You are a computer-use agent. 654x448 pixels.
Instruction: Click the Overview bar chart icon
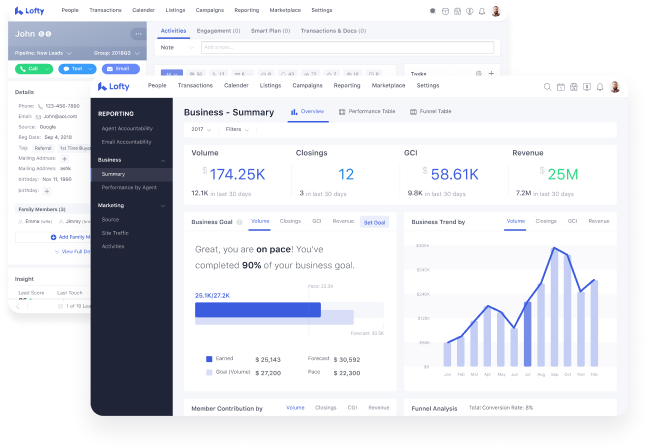pyautogui.click(x=293, y=112)
